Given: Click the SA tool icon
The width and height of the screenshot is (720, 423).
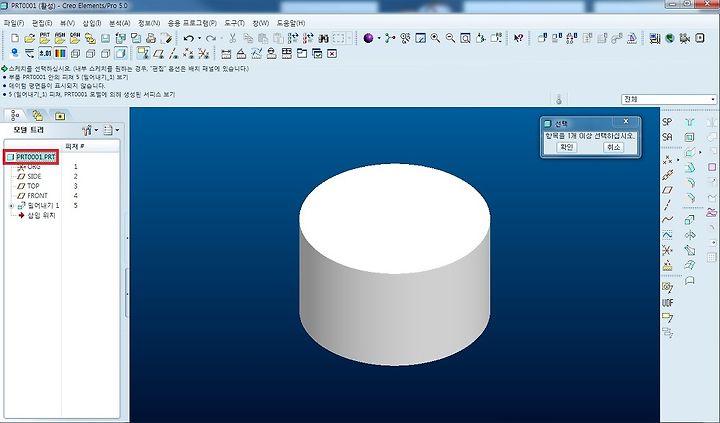Looking at the screenshot, I should pos(667,137).
